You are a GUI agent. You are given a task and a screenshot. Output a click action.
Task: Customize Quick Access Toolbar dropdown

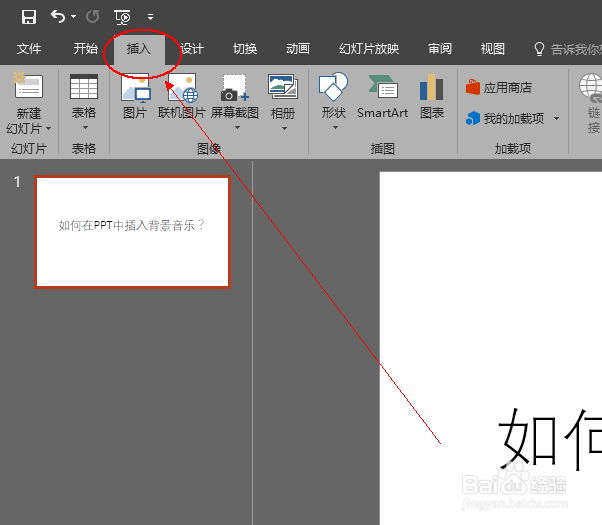[x=150, y=17]
